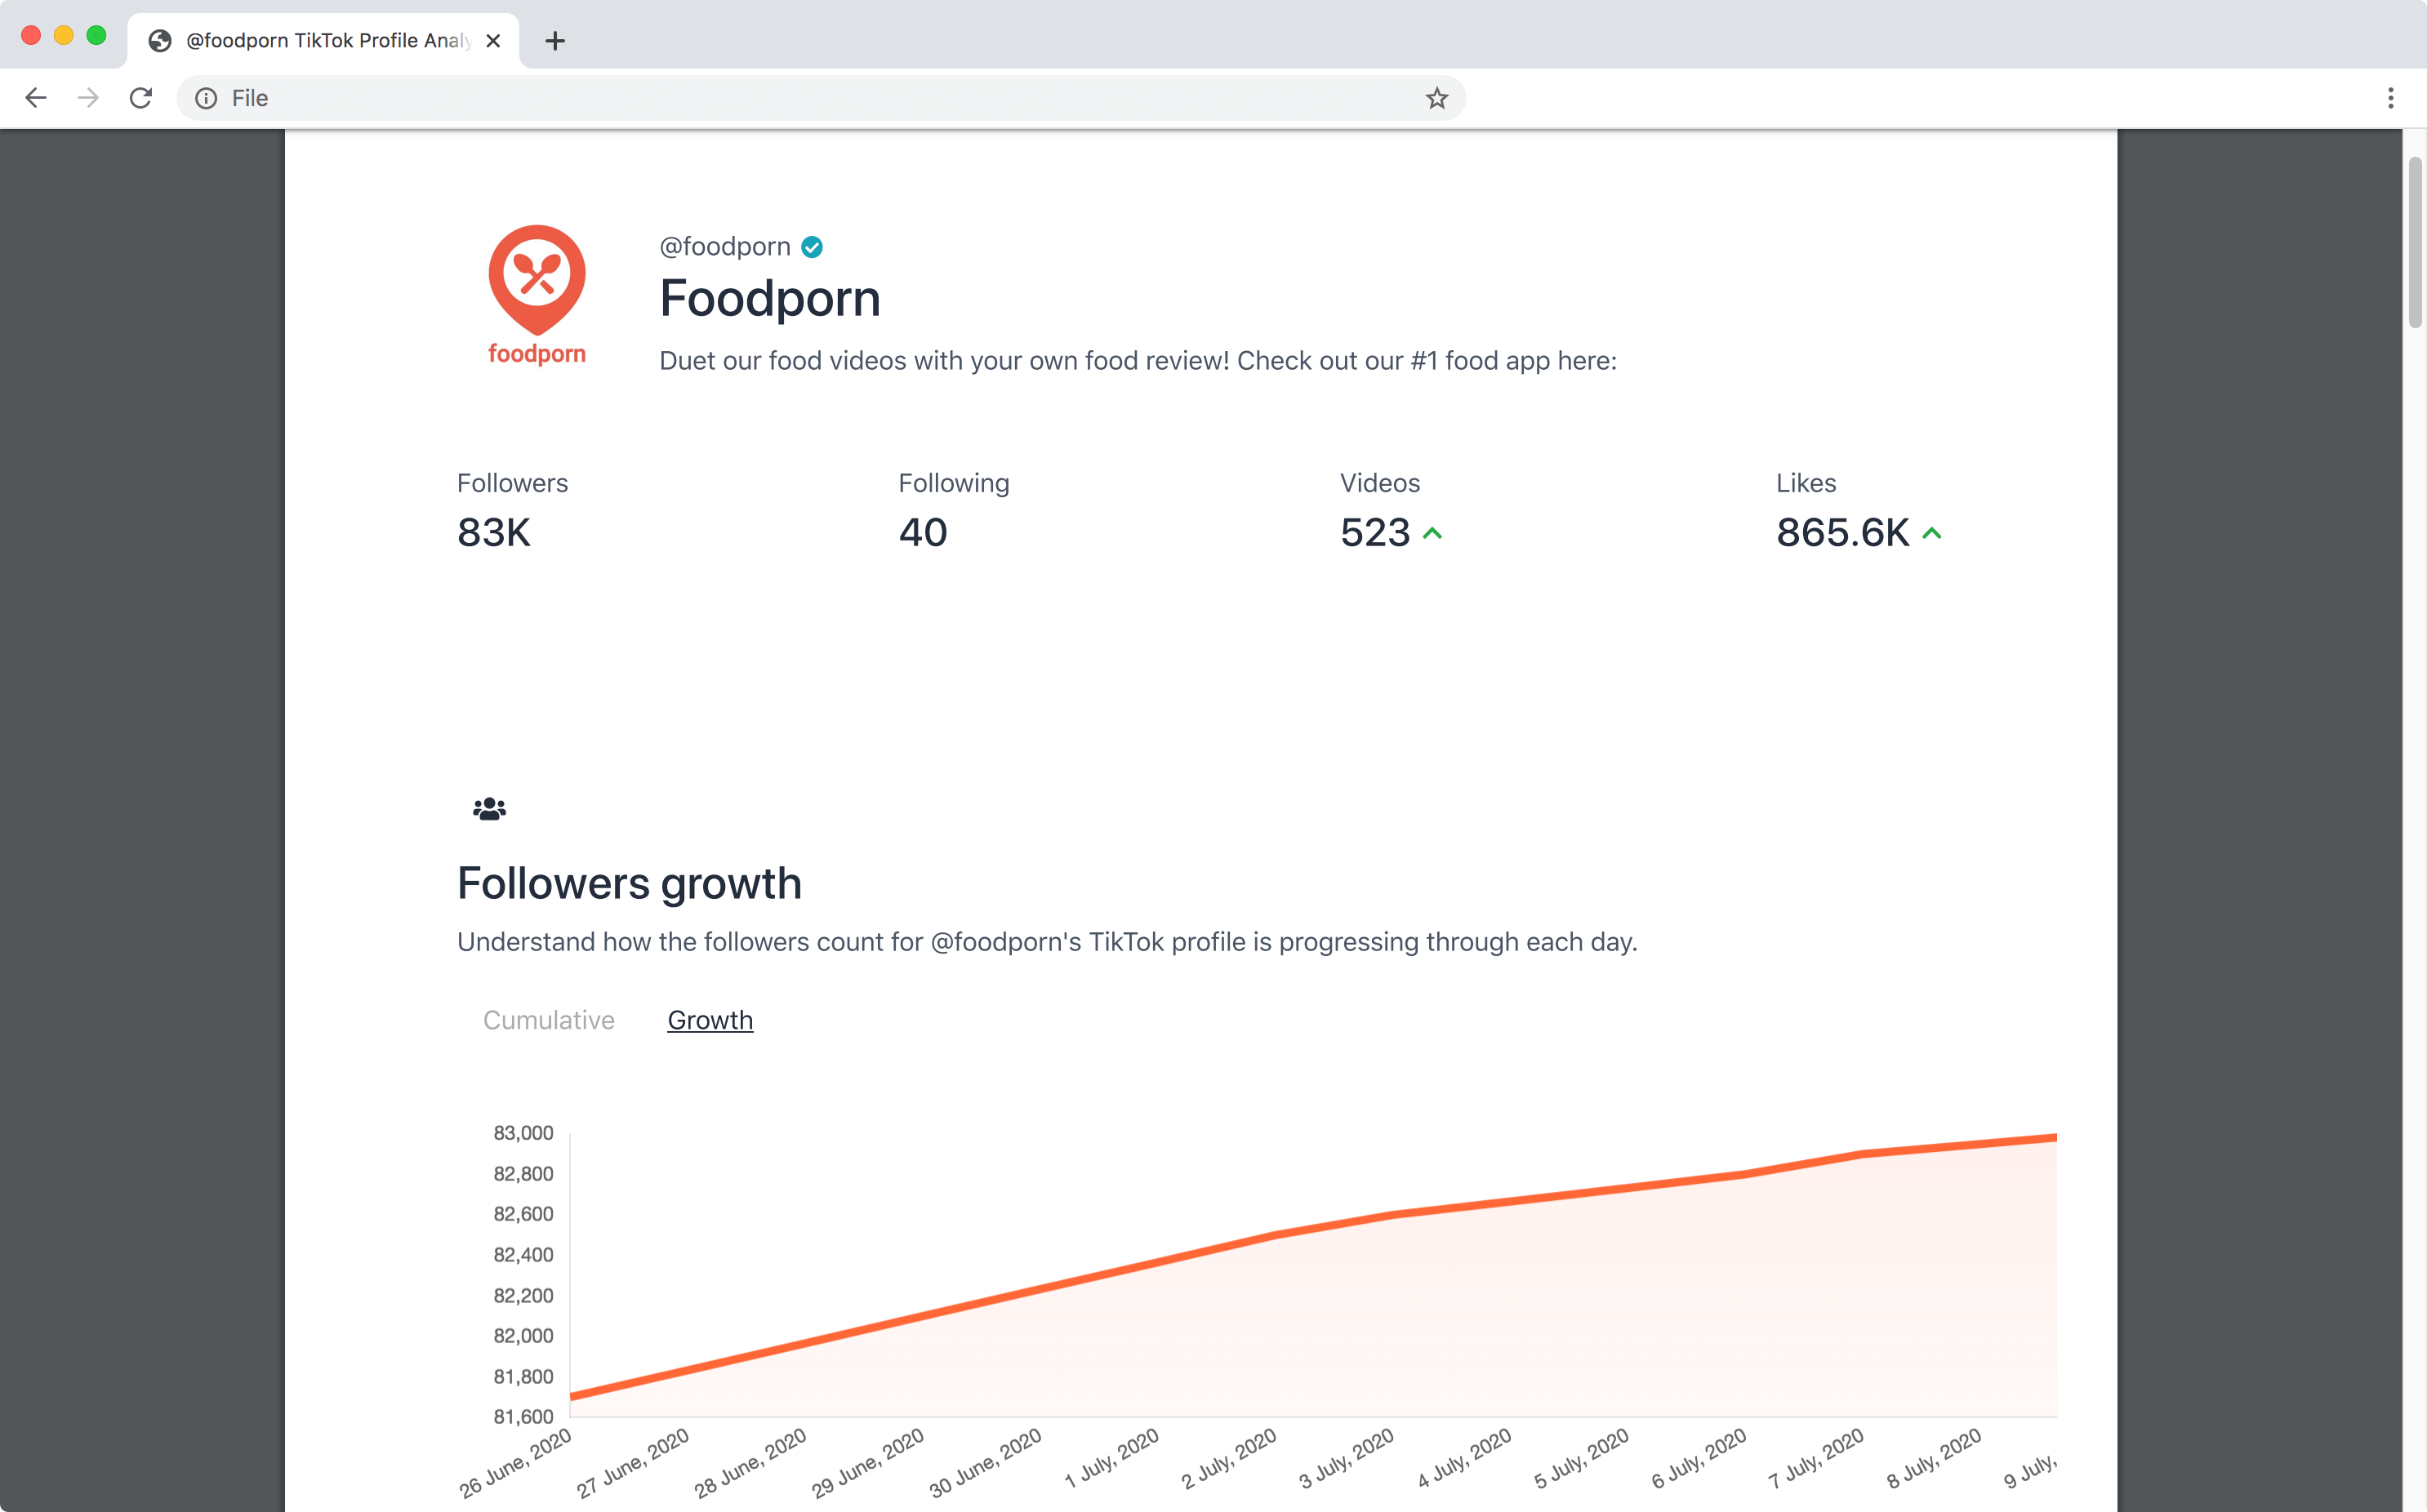The height and width of the screenshot is (1512, 2427).
Task: Open the Chrome three-dot menu
Action: tap(2390, 98)
